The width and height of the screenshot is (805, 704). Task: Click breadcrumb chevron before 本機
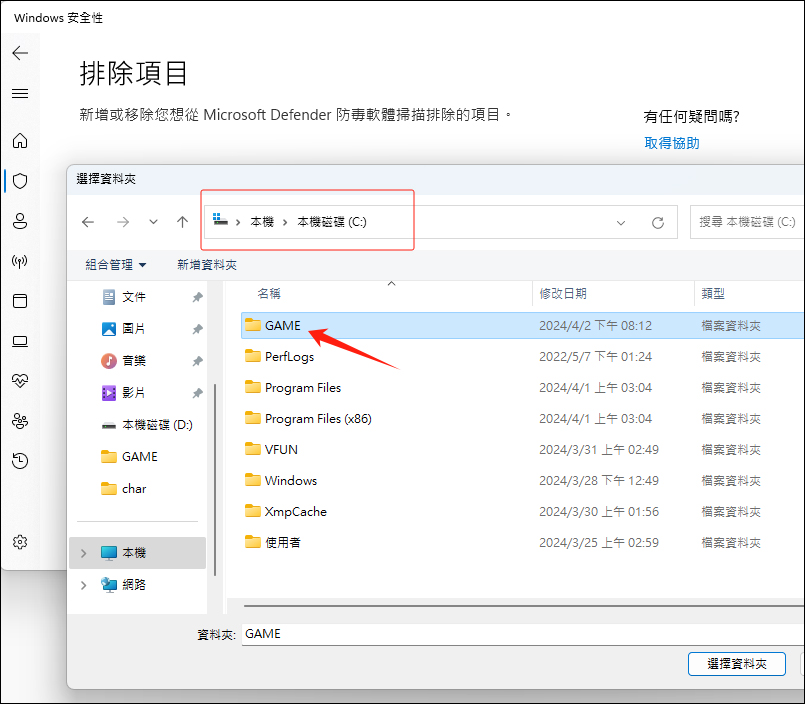[238, 222]
